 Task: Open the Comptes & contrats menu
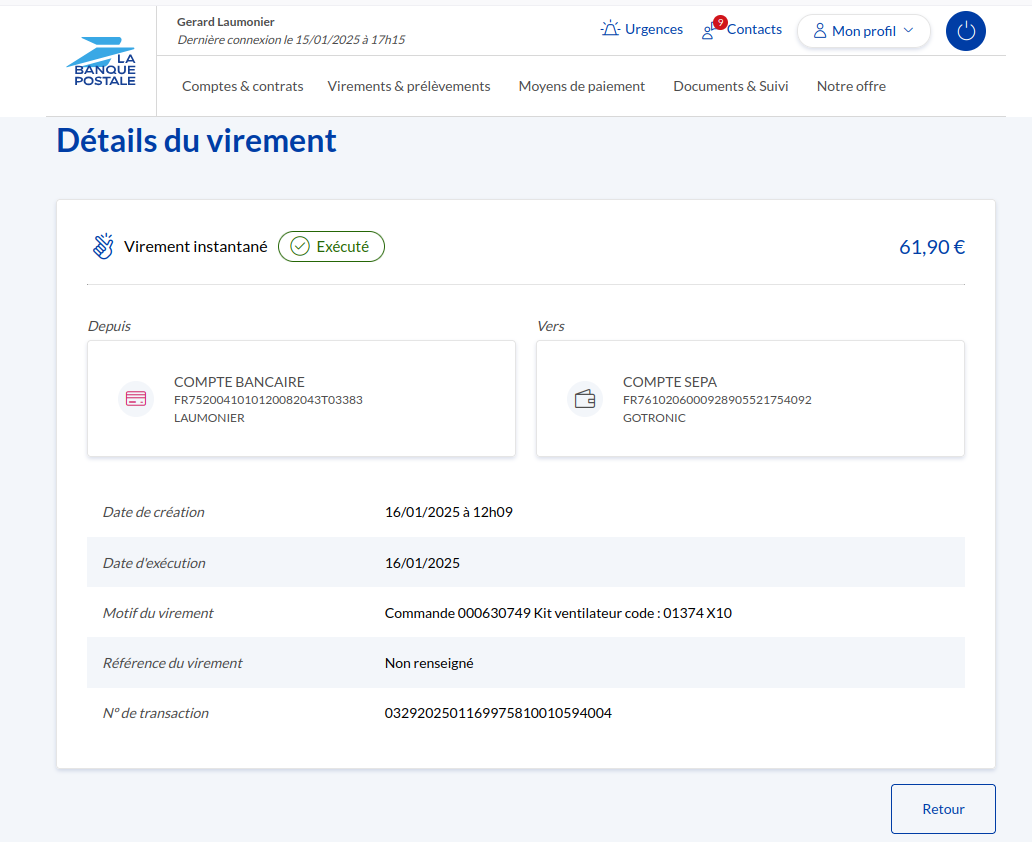tap(242, 86)
